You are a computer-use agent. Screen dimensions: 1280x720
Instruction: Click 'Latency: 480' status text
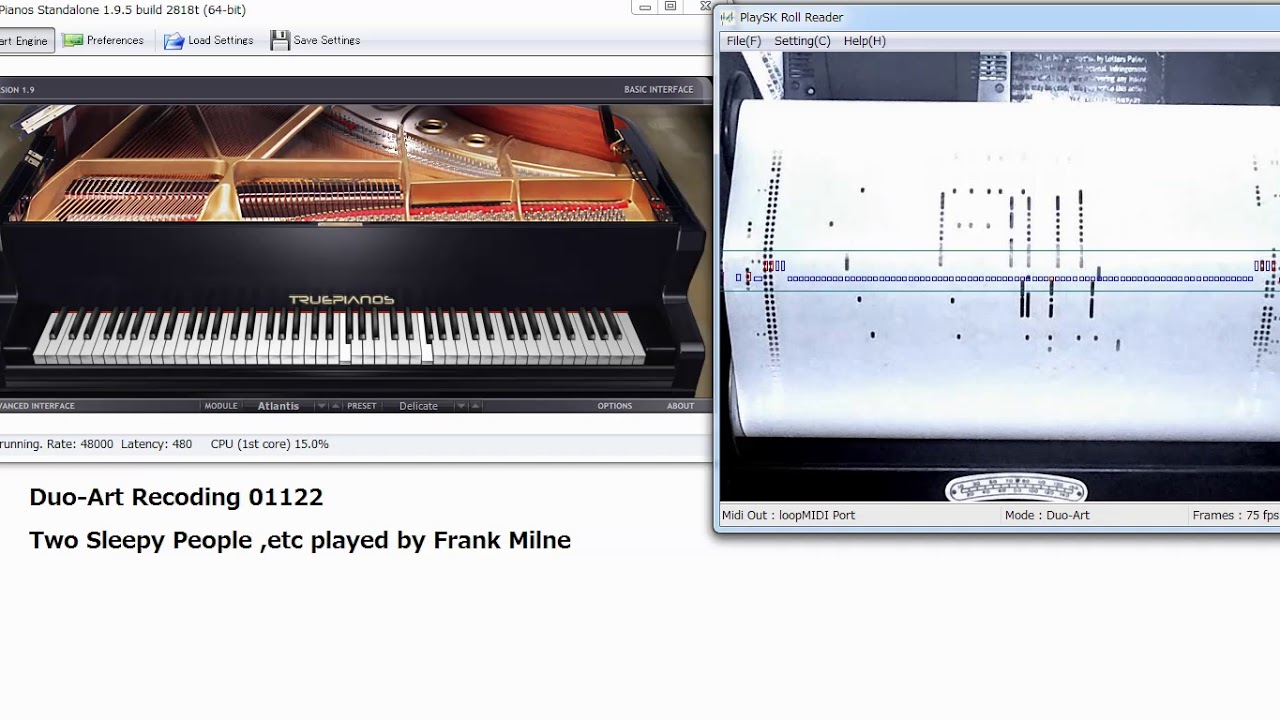coord(156,444)
